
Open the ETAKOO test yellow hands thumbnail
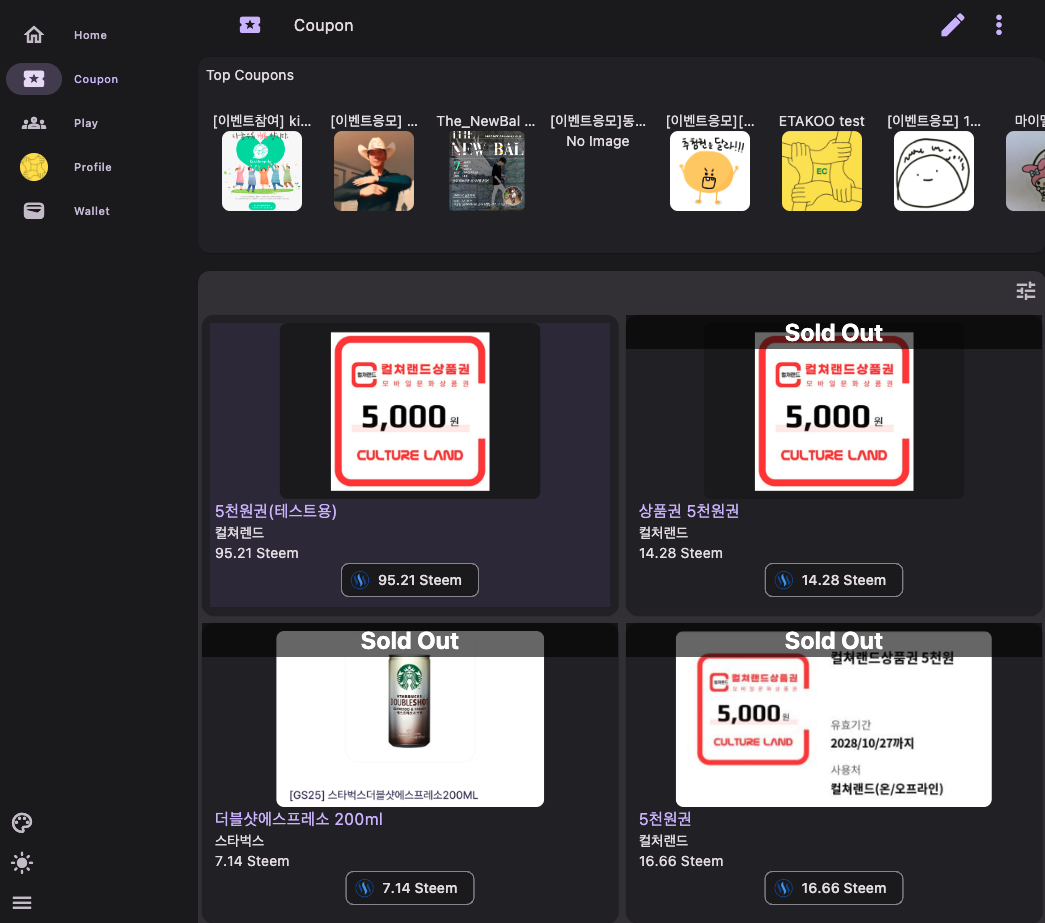pyautogui.click(x=822, y=171)
